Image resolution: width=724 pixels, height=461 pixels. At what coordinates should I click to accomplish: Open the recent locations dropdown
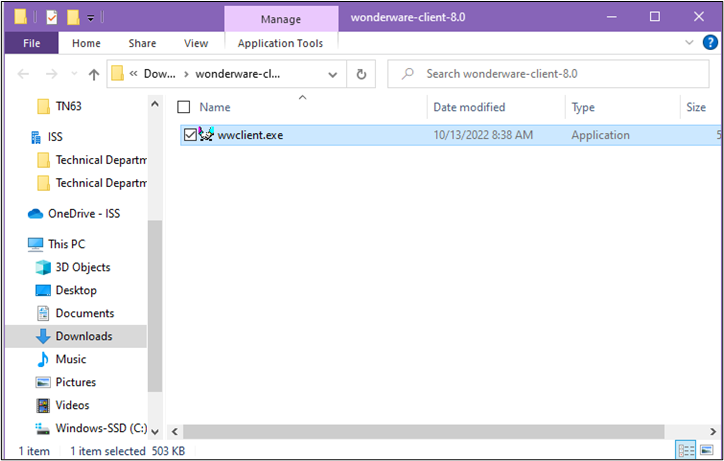[74, 74]
